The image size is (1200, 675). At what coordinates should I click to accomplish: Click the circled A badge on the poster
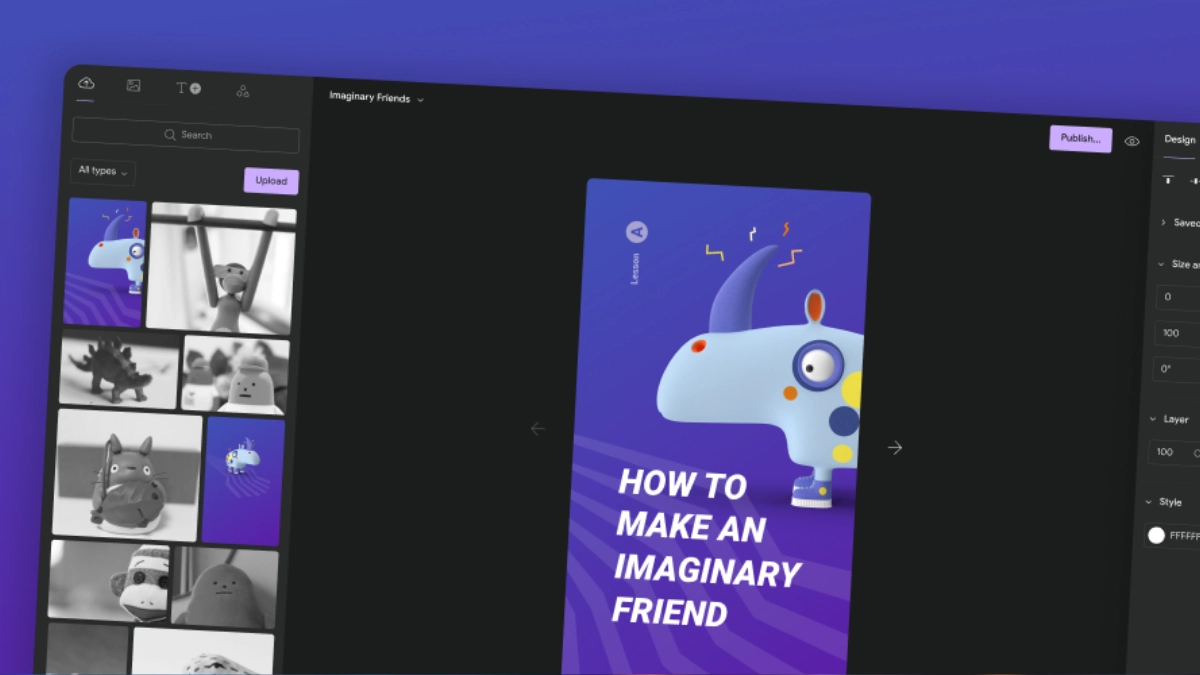[637, 233]
